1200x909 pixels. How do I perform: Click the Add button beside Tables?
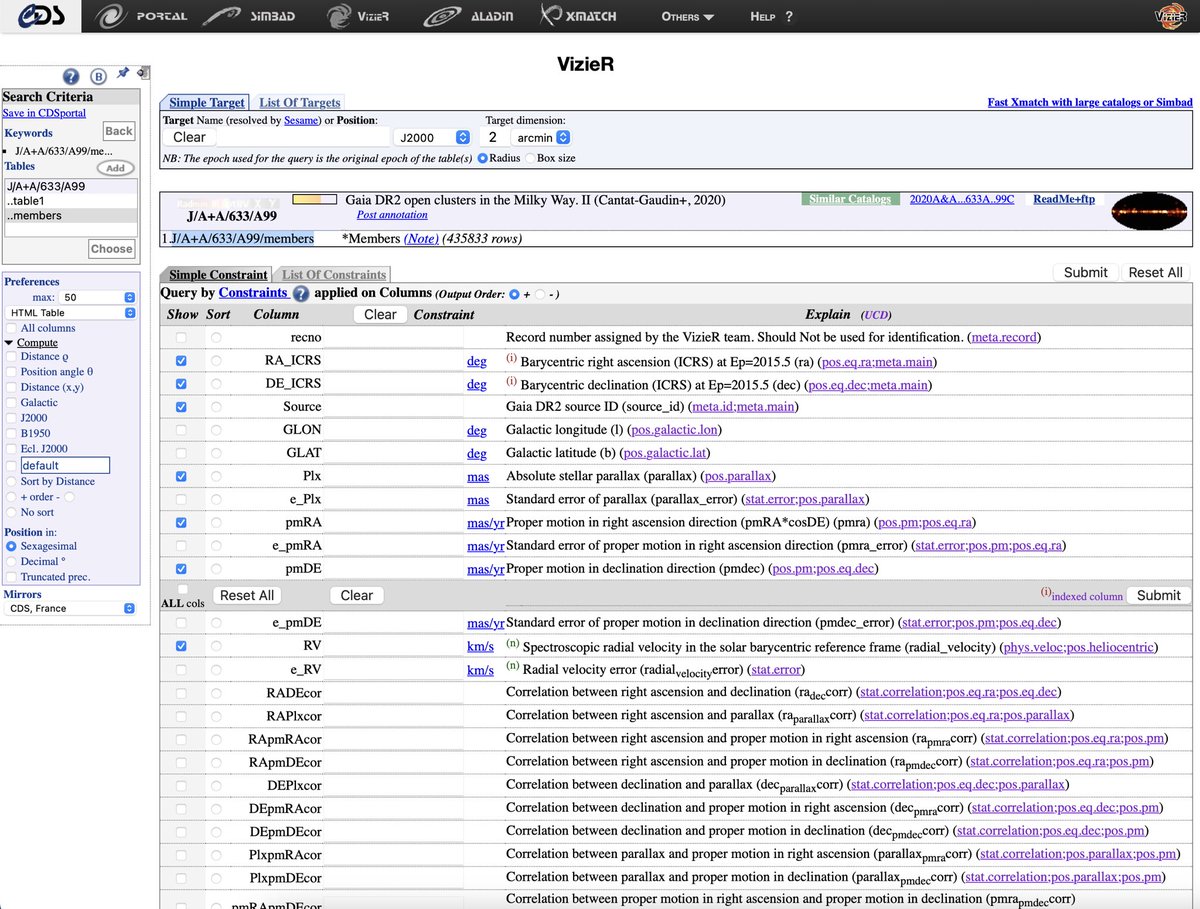tap(116, 168)
